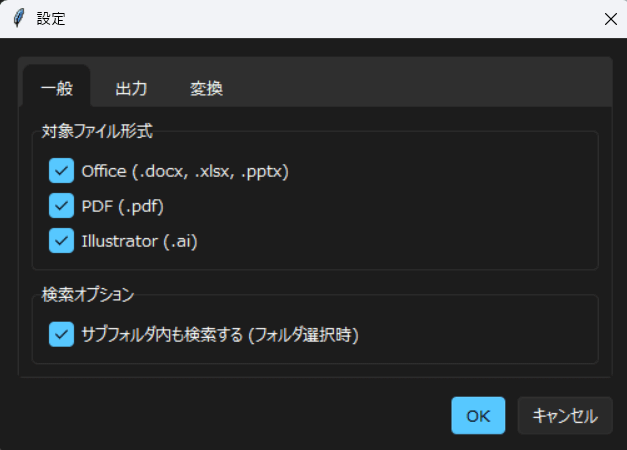Click empty tab strip right of 変換
Image resolution: width=627 pixels, height=450 pixels.
tap(420, 88)
